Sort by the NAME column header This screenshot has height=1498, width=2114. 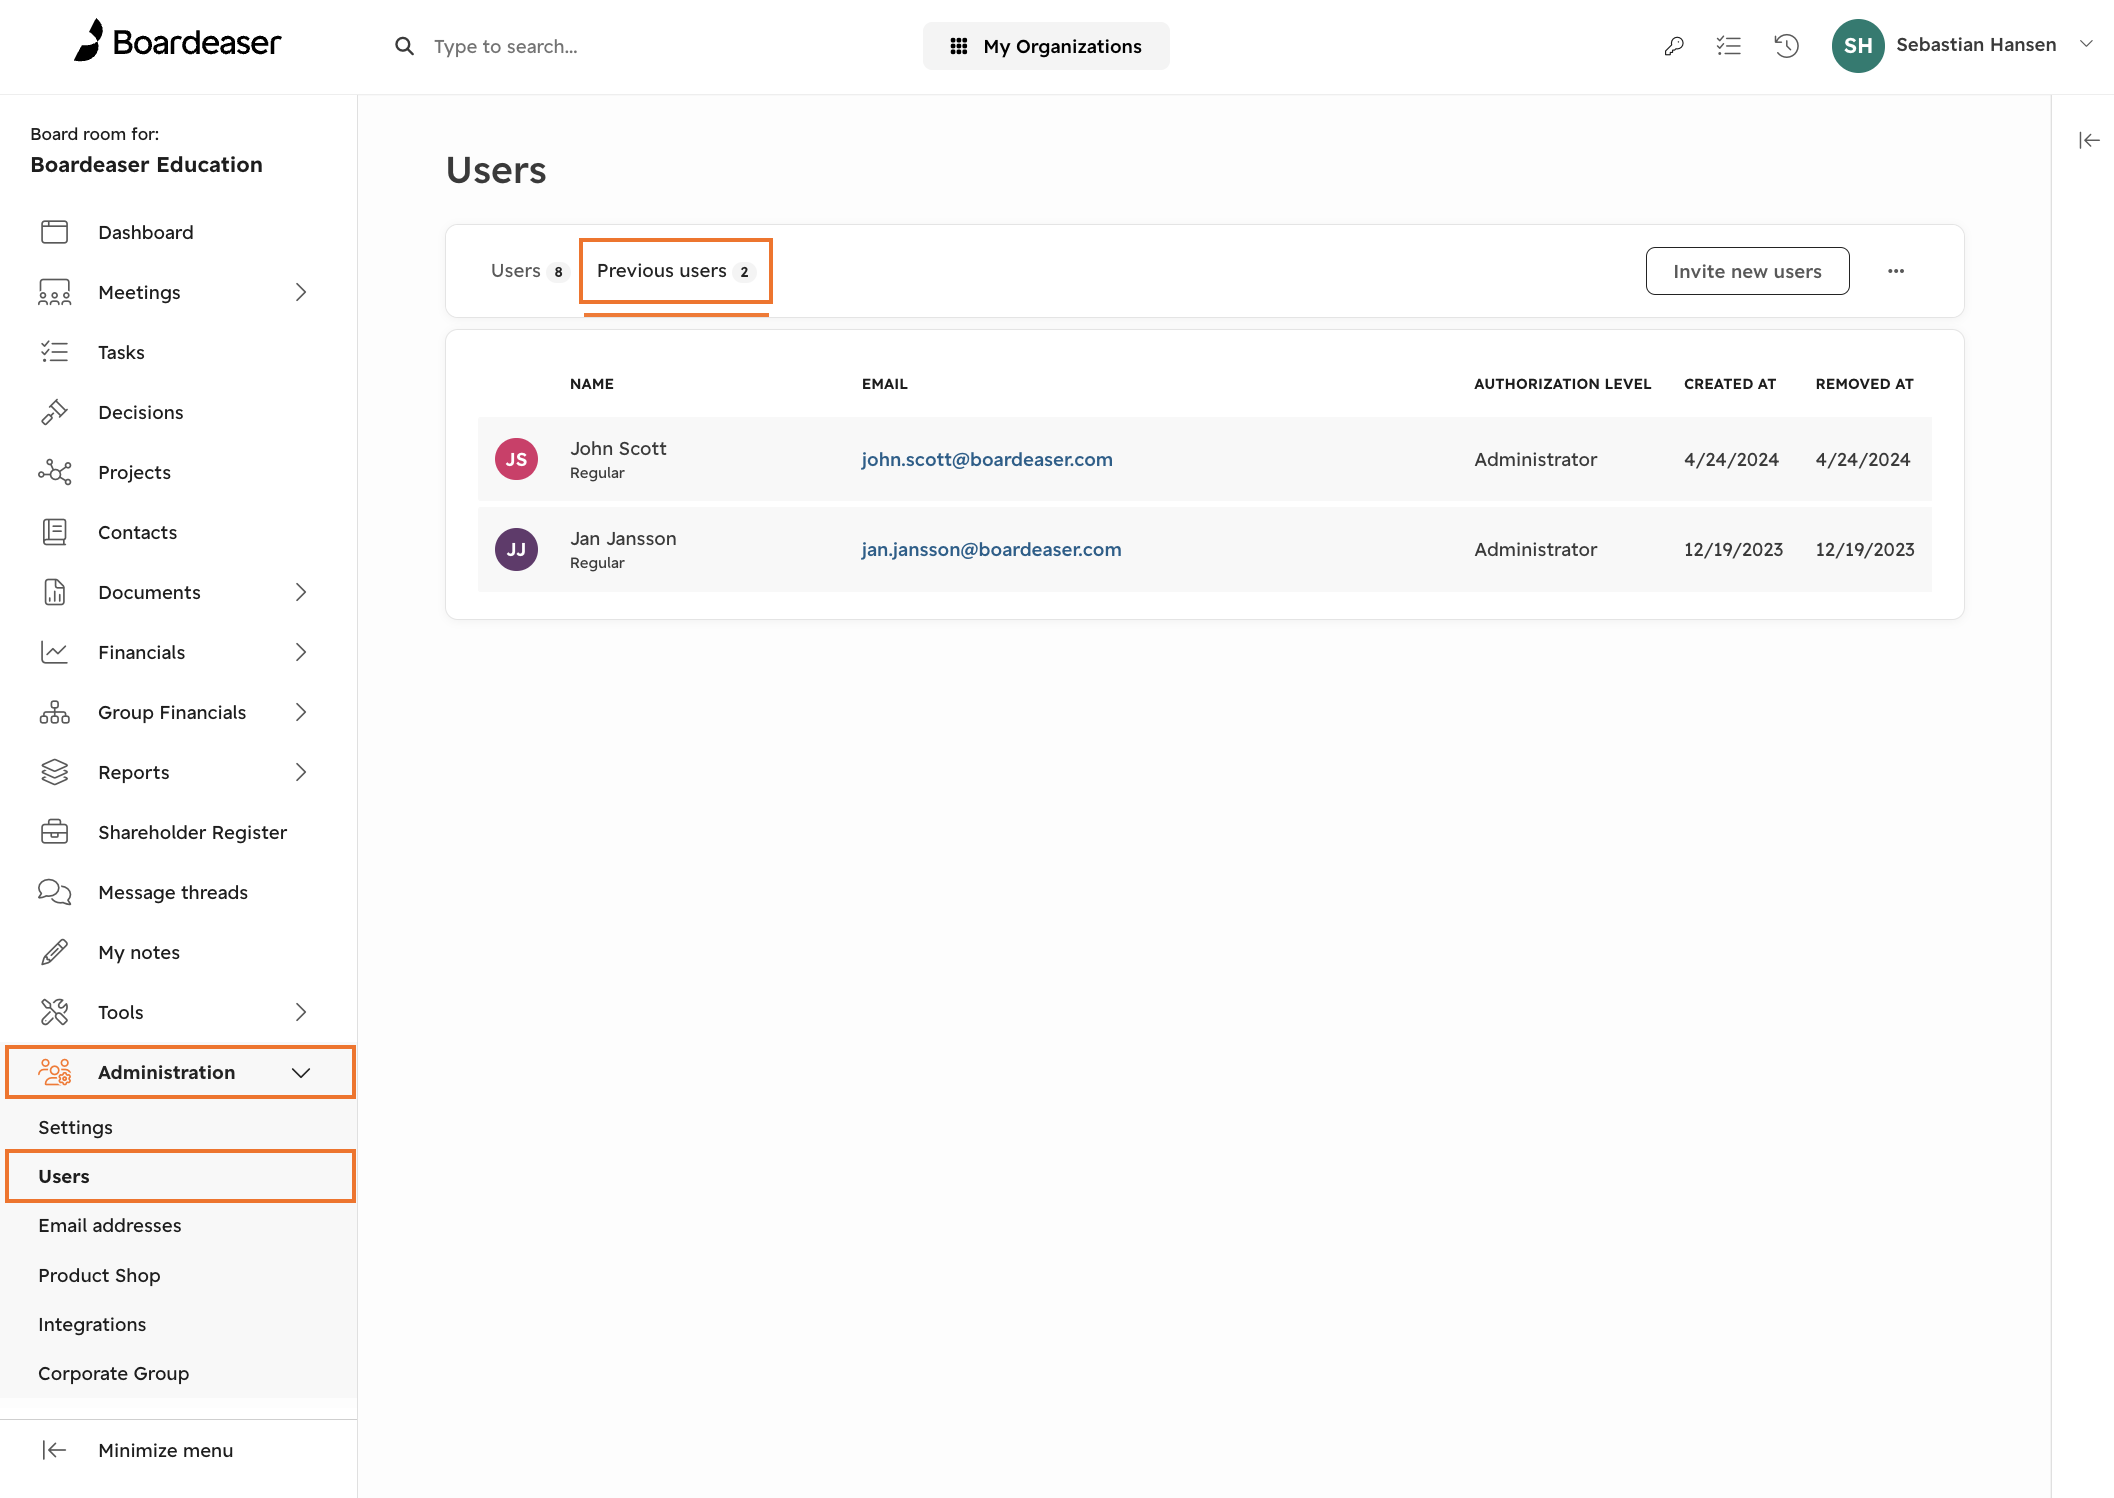point(592,384)
